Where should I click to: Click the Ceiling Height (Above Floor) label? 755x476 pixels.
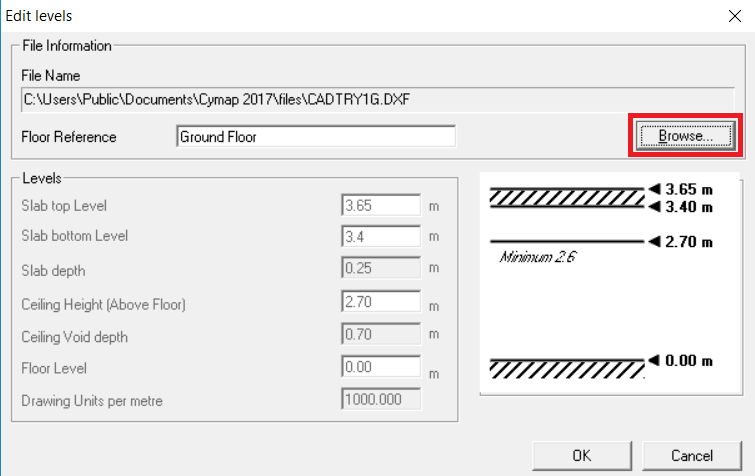coord(104,305)
